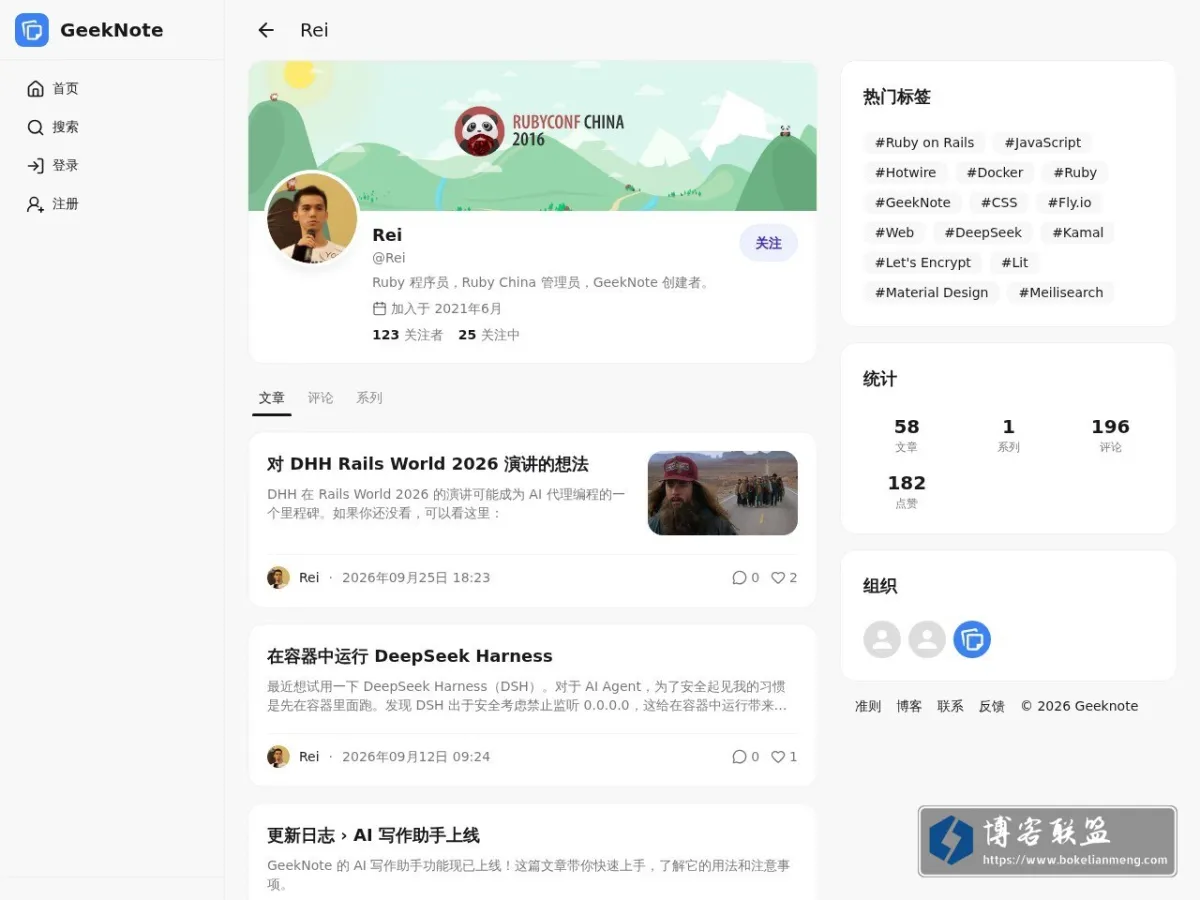This screenshot has height=900, width=1200.
Task: Select the #Material Design tag
Action: point(931,292)
